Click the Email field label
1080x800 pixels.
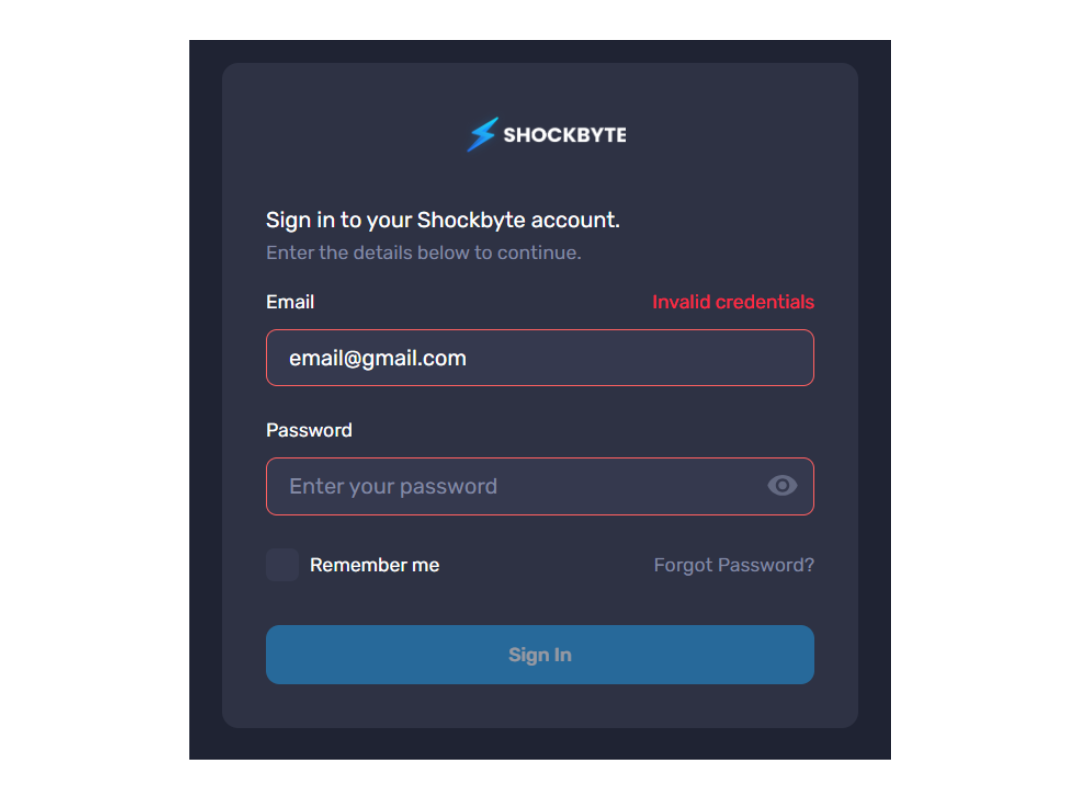[290, 302]
